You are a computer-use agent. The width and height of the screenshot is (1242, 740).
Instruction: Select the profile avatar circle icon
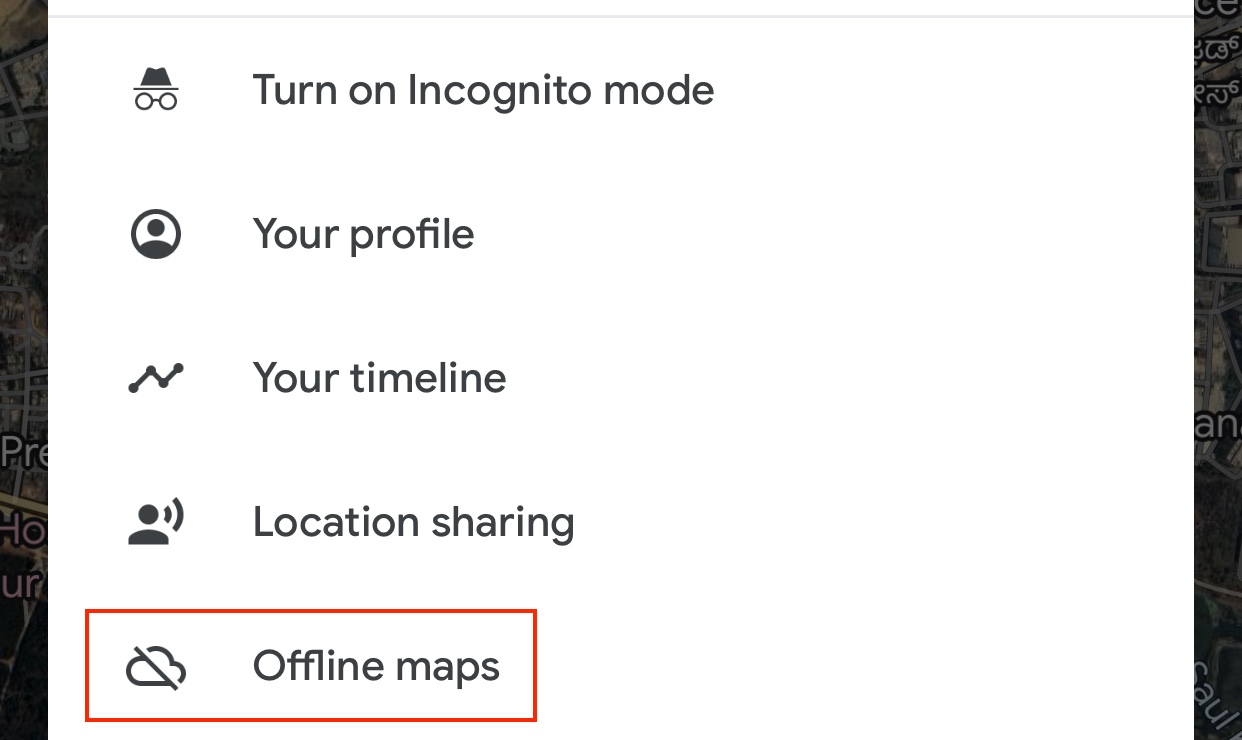pos(155,233)
